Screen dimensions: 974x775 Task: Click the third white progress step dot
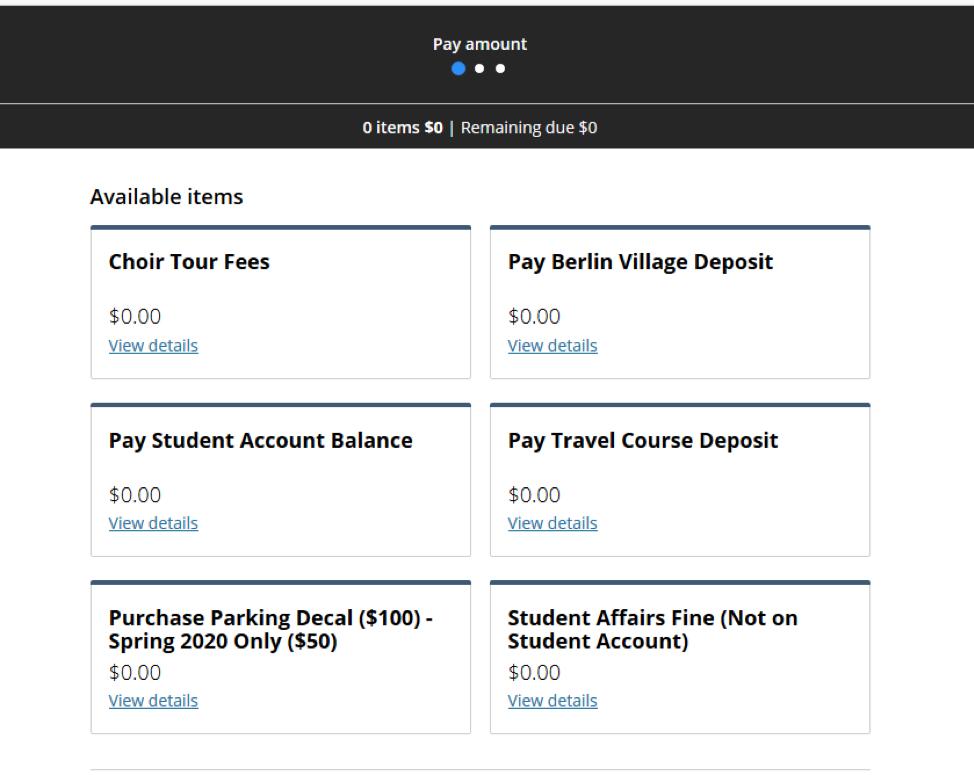pyautogui.click(x=500, y=69)
